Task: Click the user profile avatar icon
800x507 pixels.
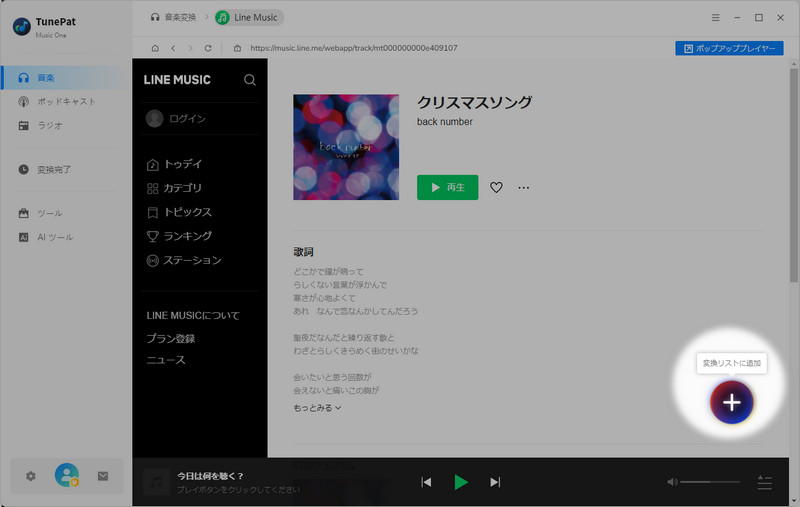Action: coord(67,475)
